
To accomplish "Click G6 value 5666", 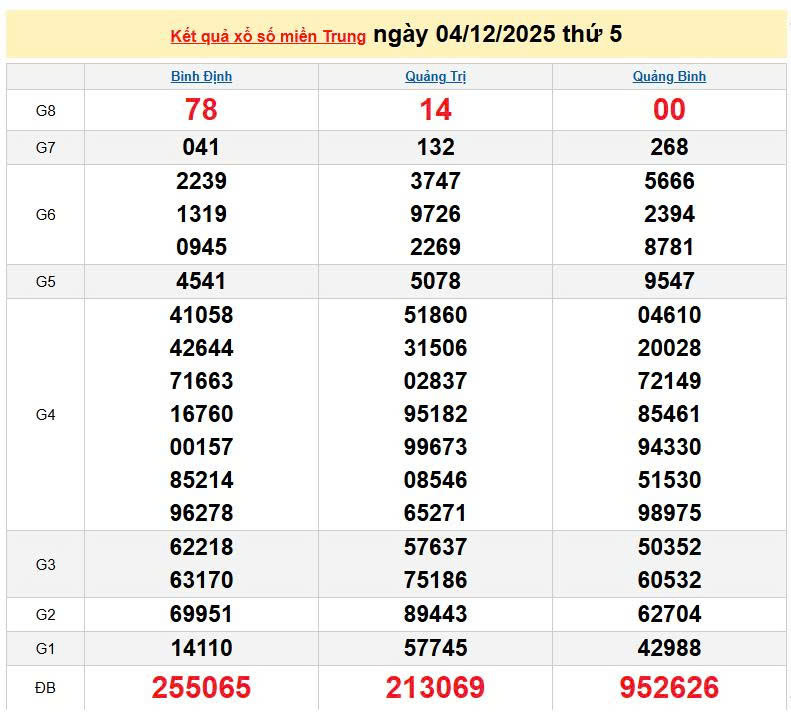I will pyautogui.click(x=669, y=181).
